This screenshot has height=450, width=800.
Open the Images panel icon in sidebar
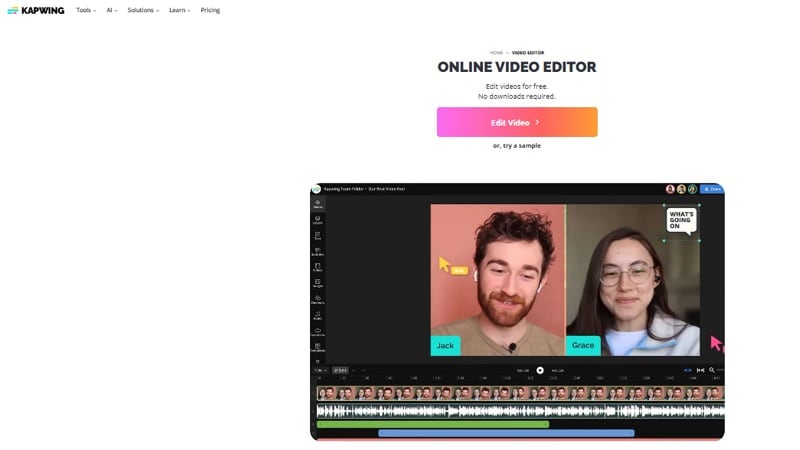318,283
